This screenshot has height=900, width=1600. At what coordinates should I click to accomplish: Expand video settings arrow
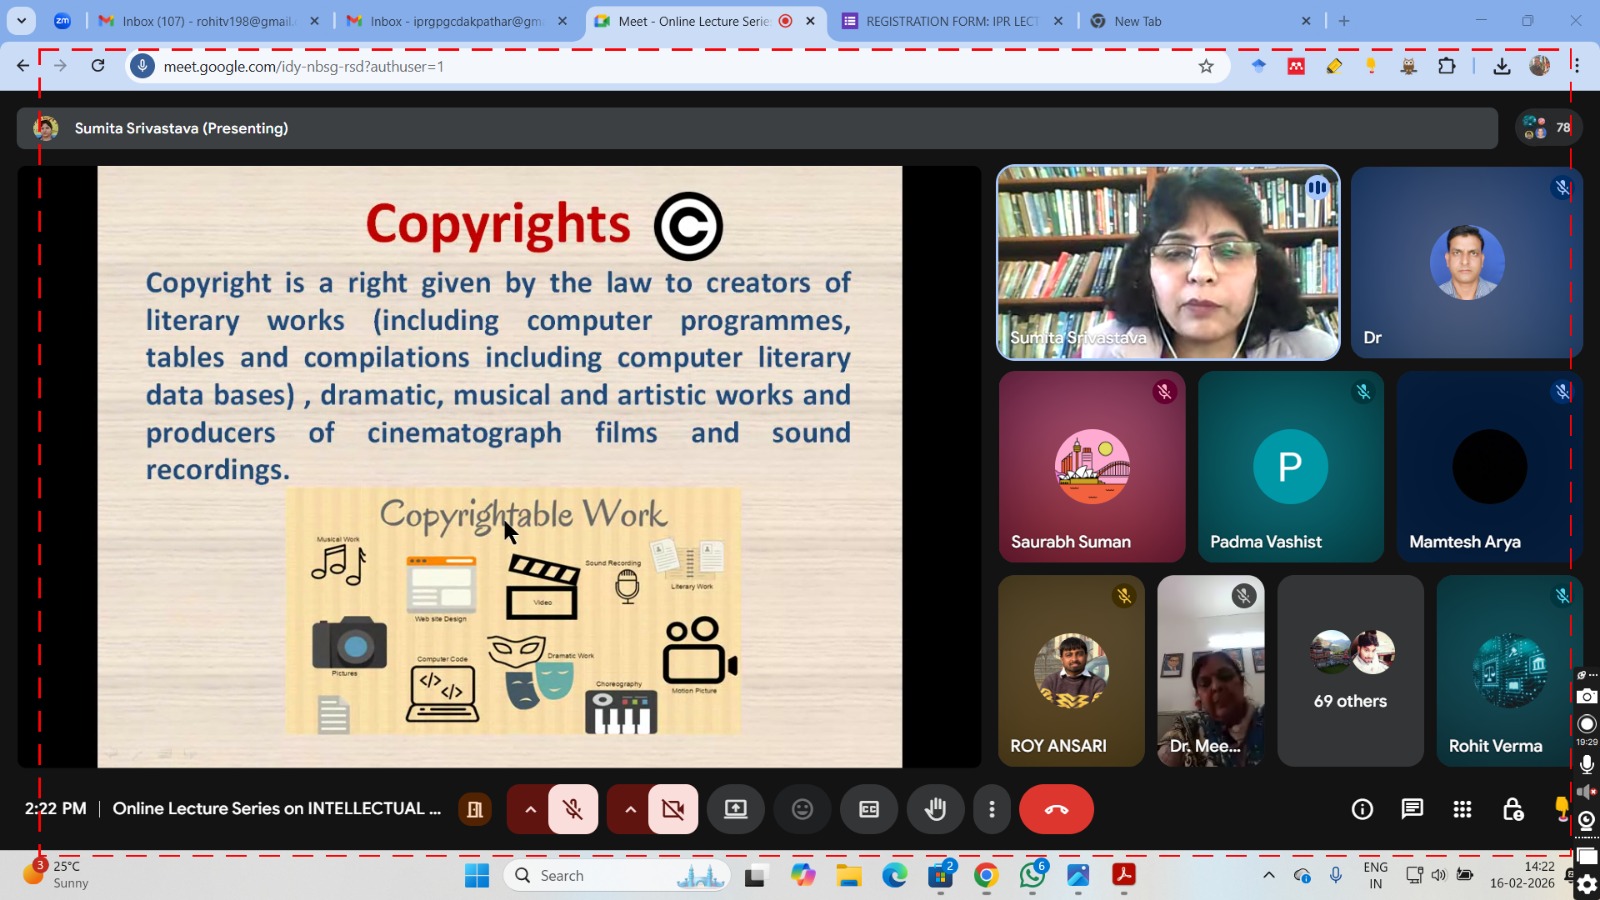(x=630, y=809)
